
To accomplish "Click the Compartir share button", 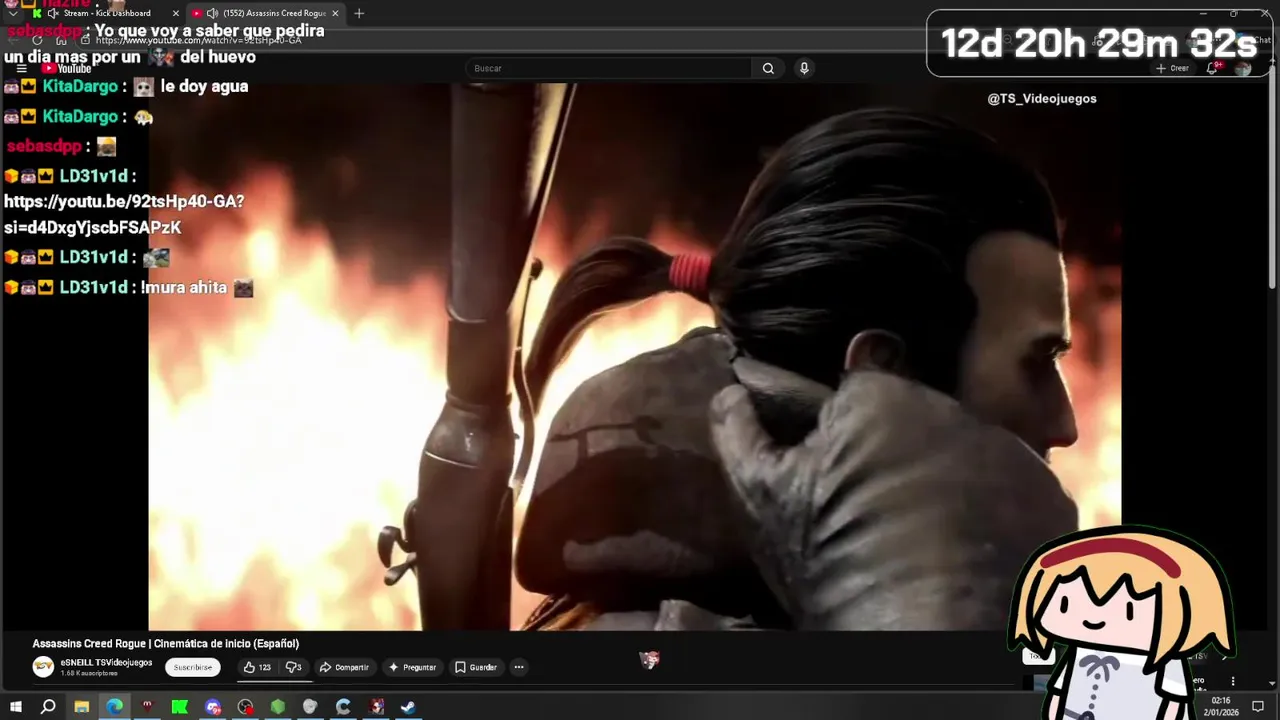I will coord(344,667).
